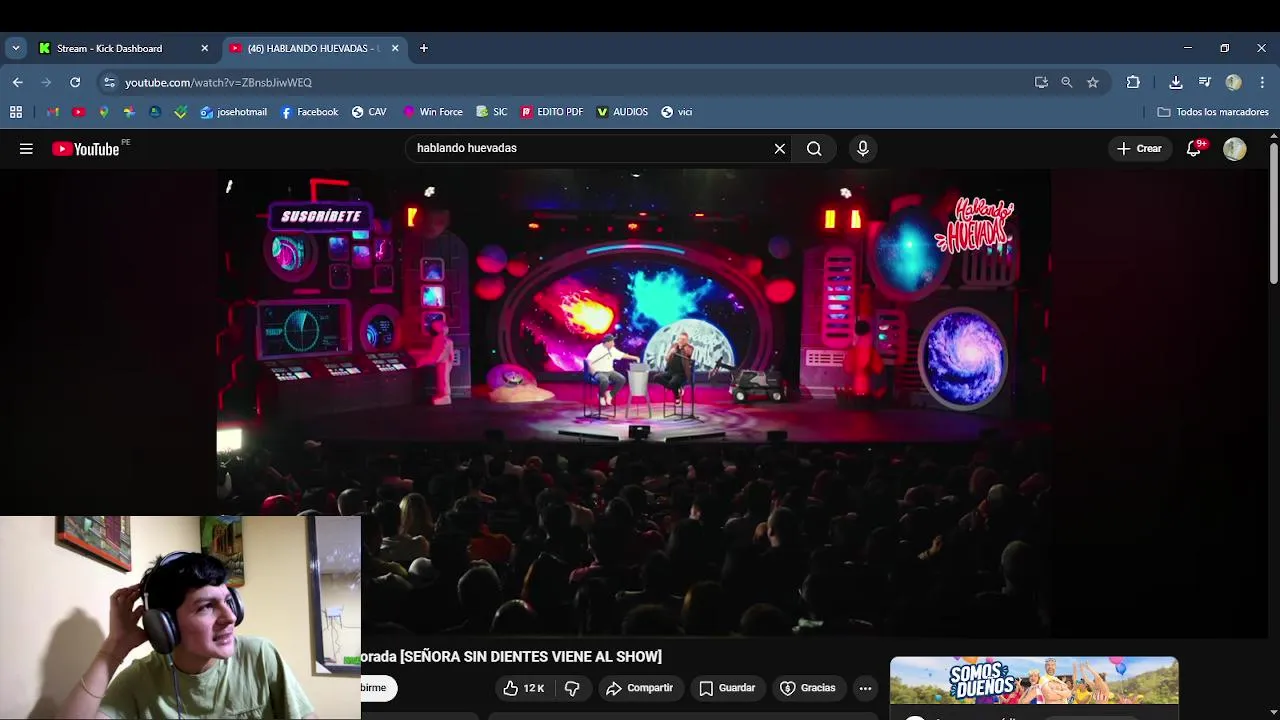This screenshot has height=720, width=1280.
Task: Open the EDITO PDF bookmark
Action: [x=552, y=112]
